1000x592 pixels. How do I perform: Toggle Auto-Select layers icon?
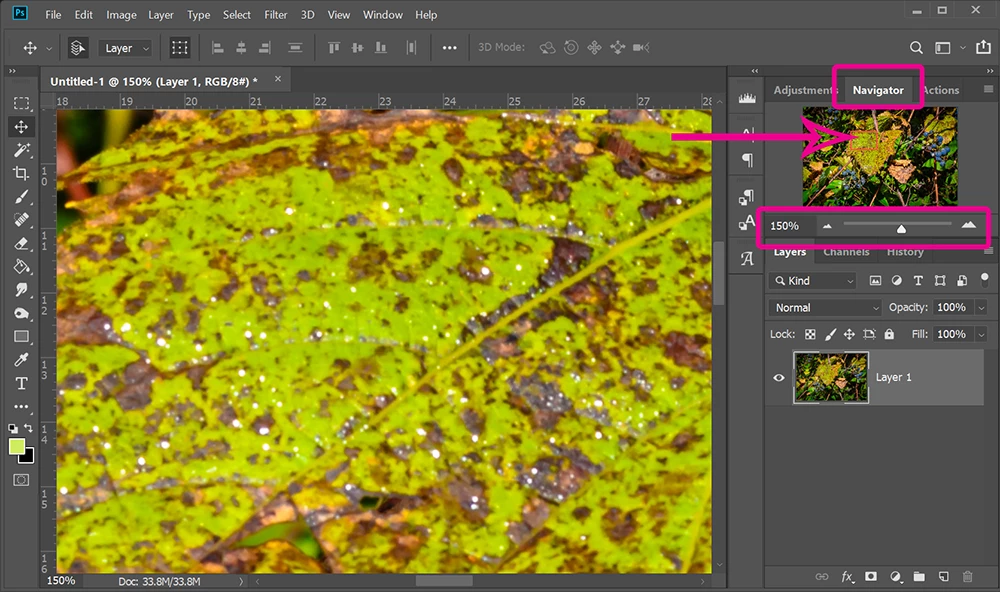click(77, 48)
